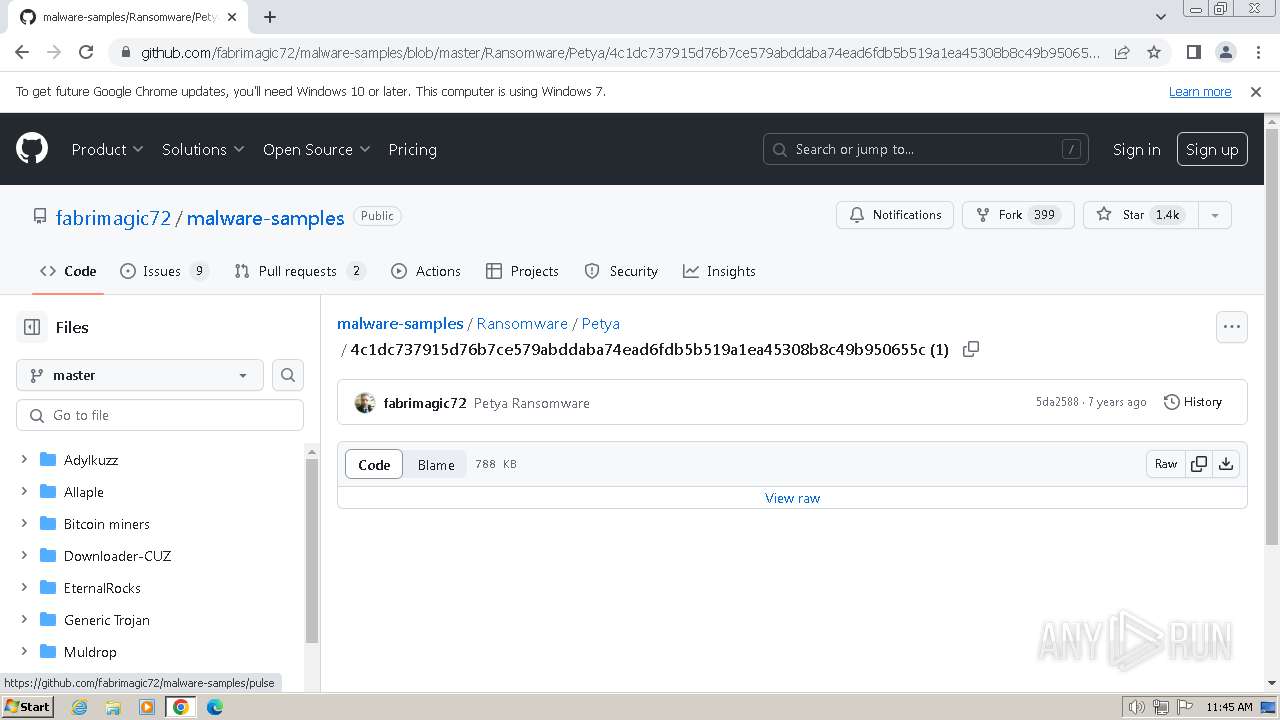1280x720 pixels.
Task: Expand the Muldrop folder chevron
Action: tap(24, 652)
